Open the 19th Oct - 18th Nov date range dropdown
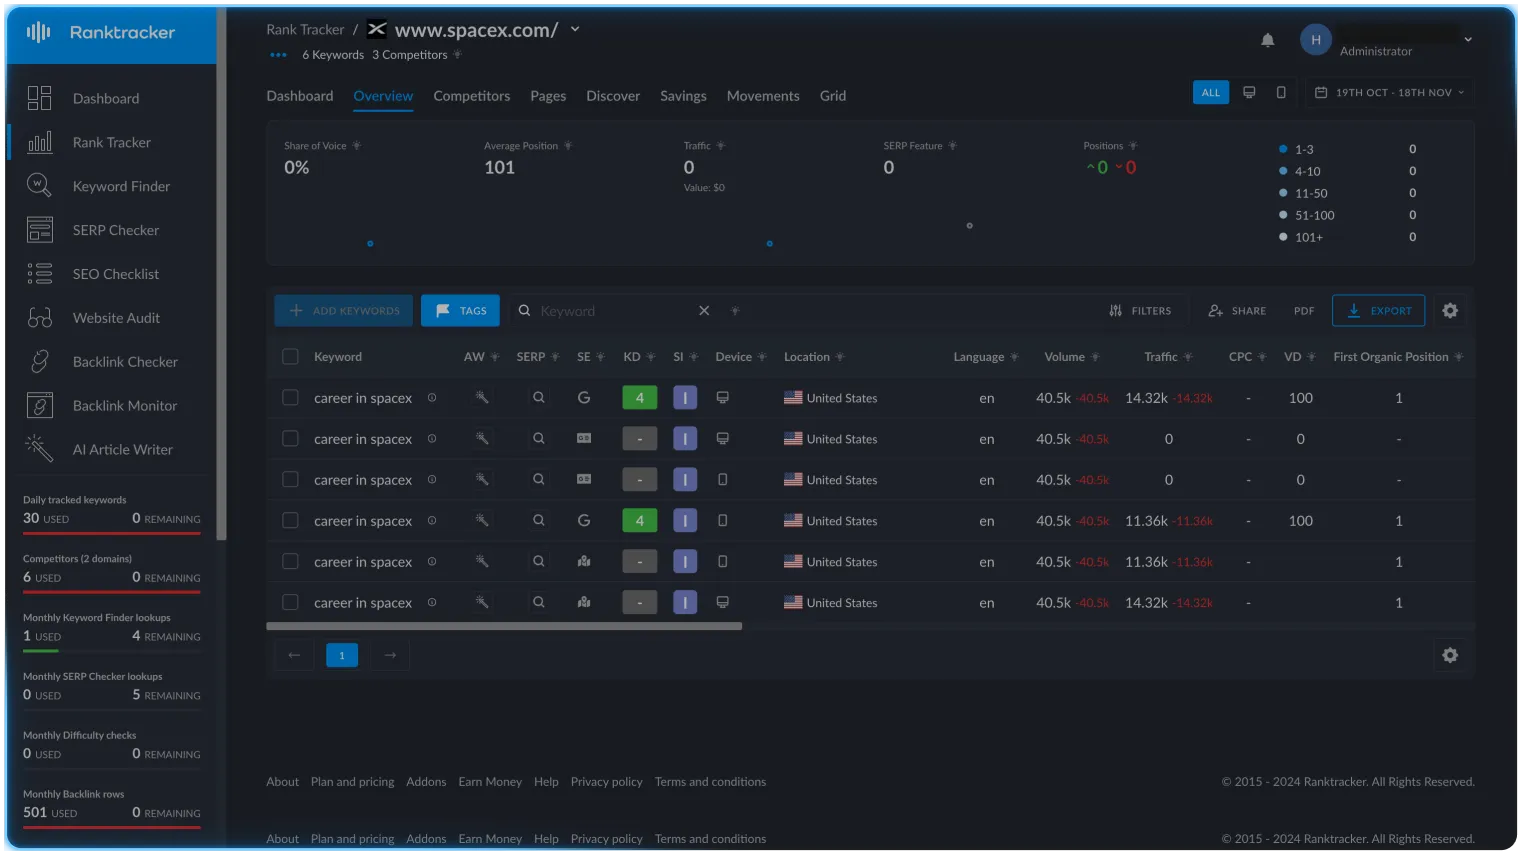This screenshot has width=1522, height=854. 1389,92
